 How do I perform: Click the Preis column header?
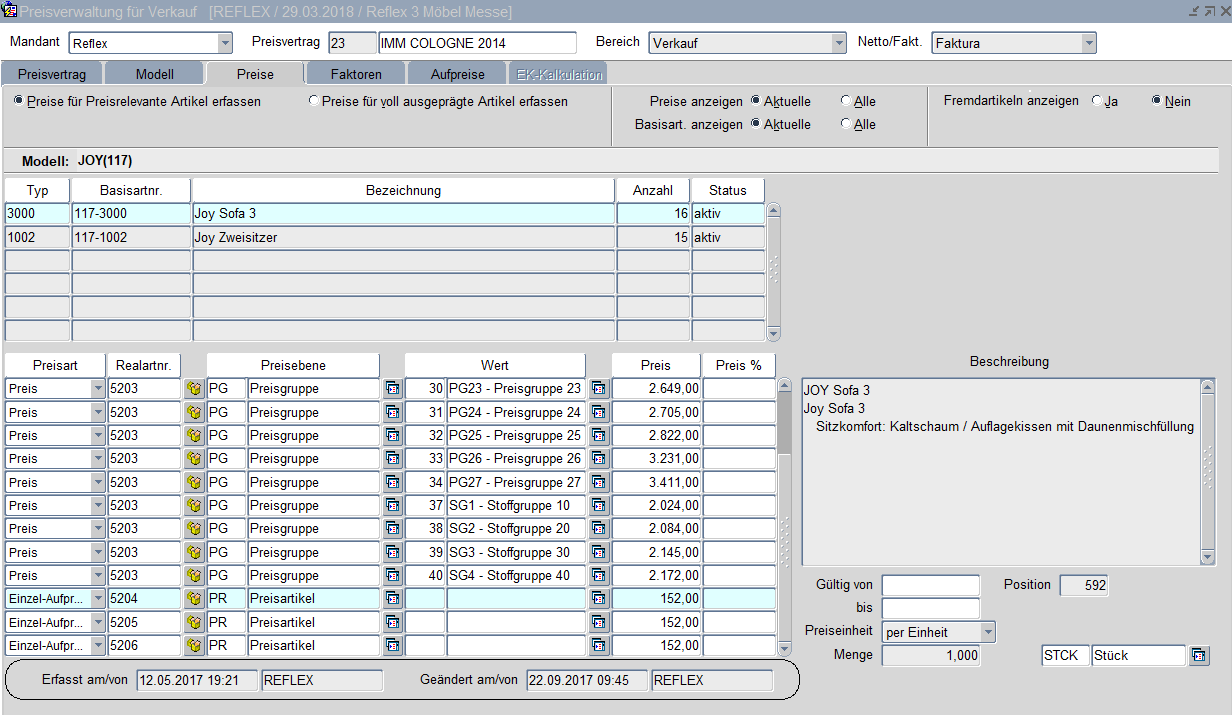pos(655,365)
